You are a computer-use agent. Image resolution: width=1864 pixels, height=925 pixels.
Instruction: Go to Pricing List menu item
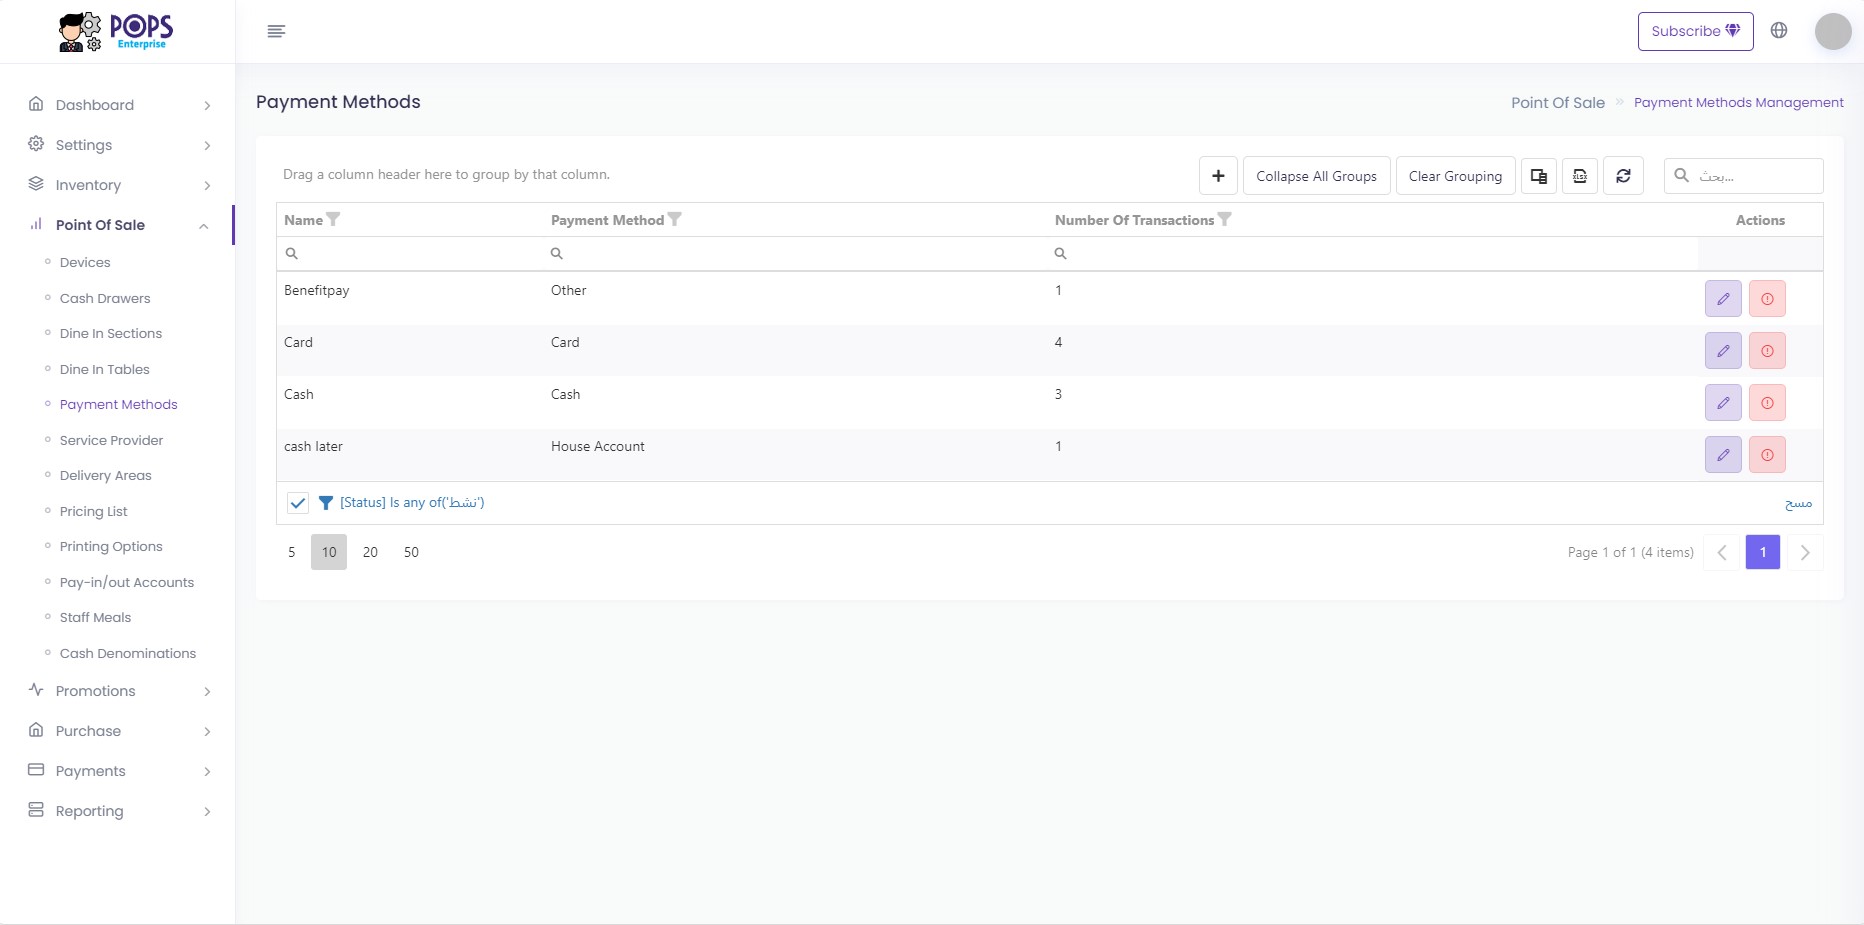pos(94,511)
